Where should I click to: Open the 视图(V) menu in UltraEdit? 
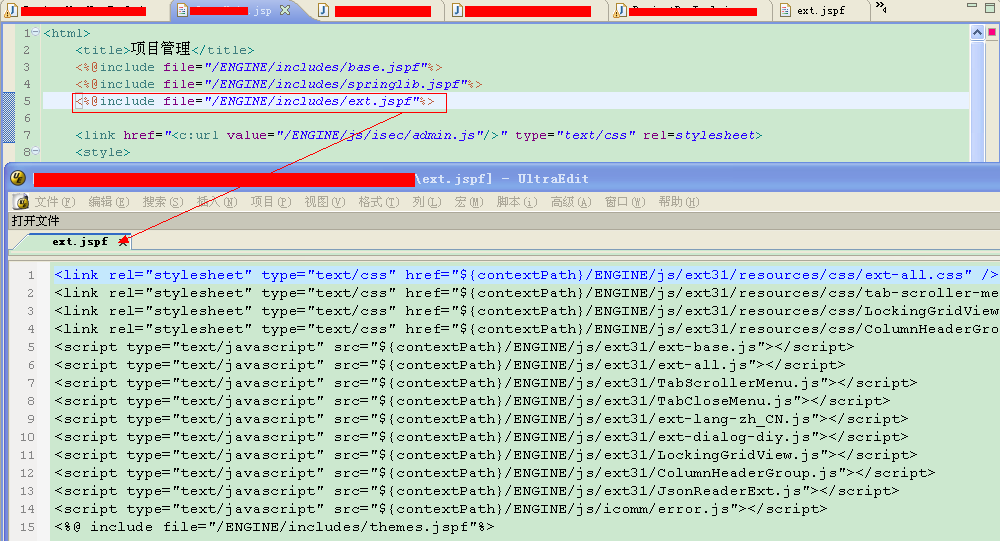point(325,202)
